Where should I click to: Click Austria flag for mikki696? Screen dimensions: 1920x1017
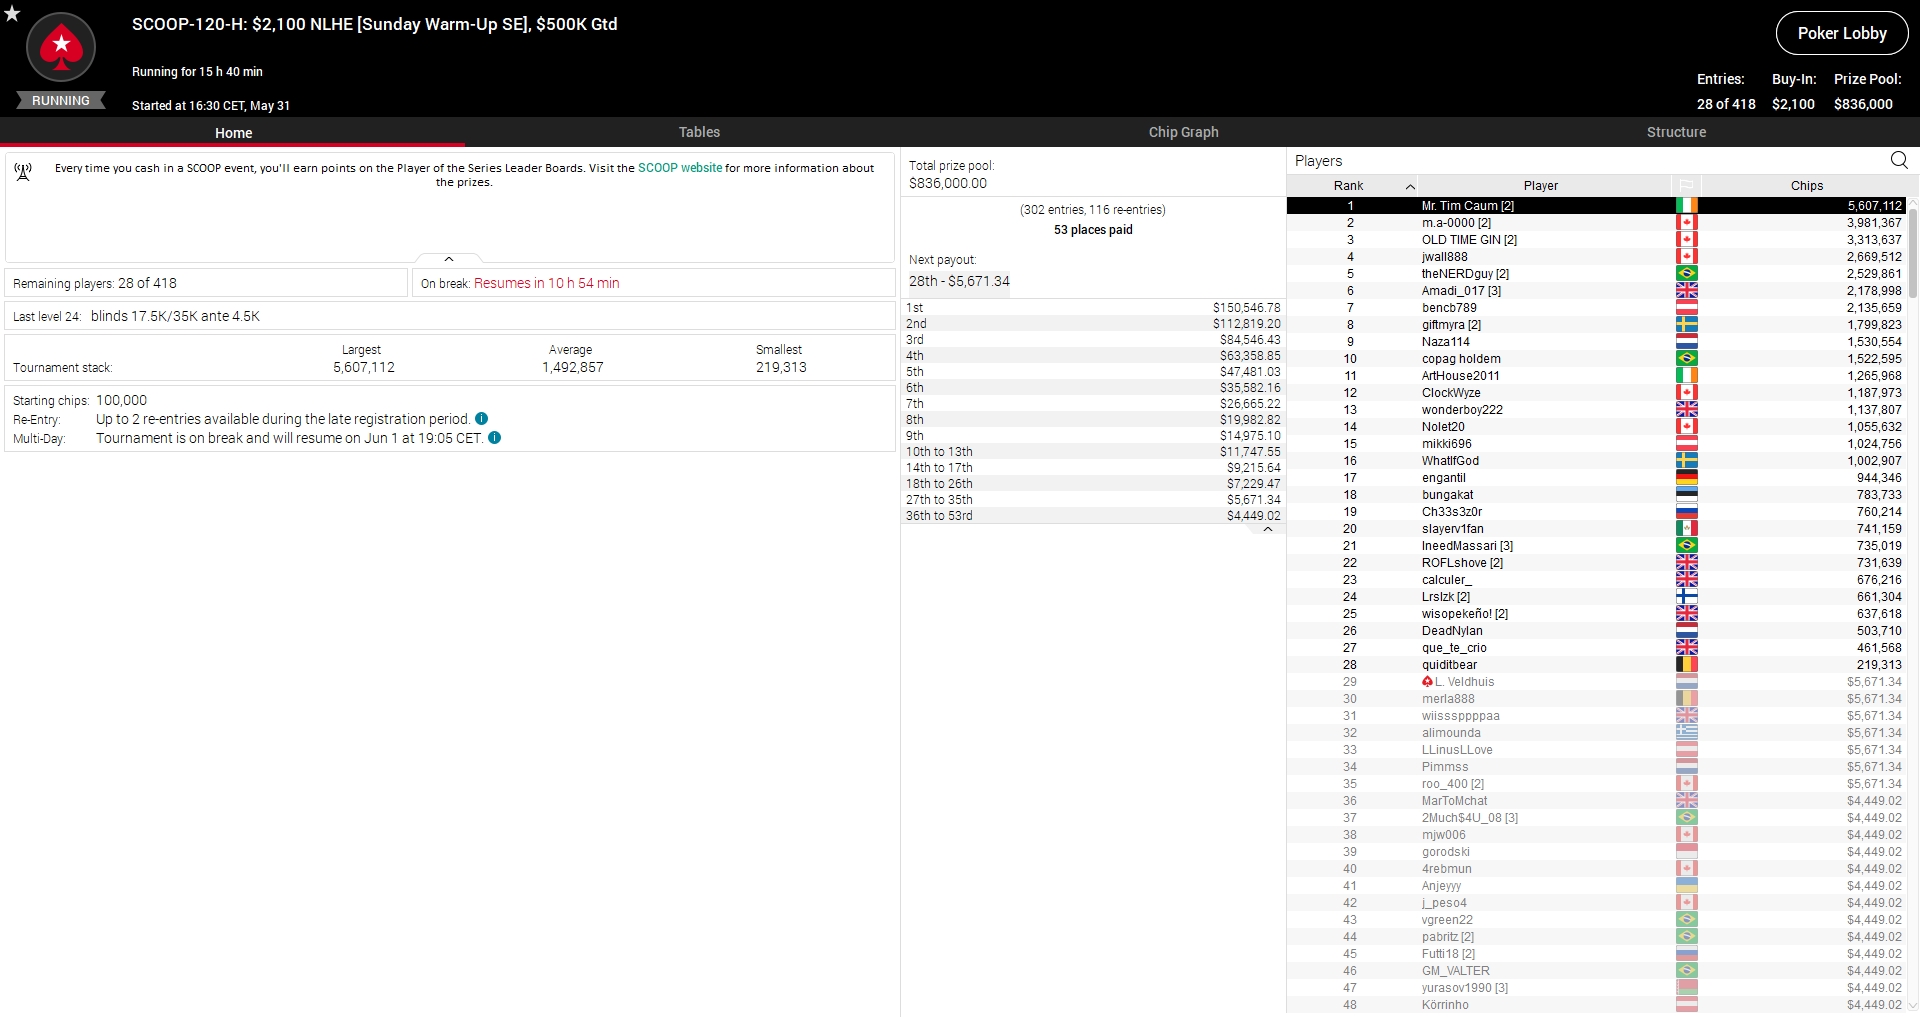[1686, 444]
